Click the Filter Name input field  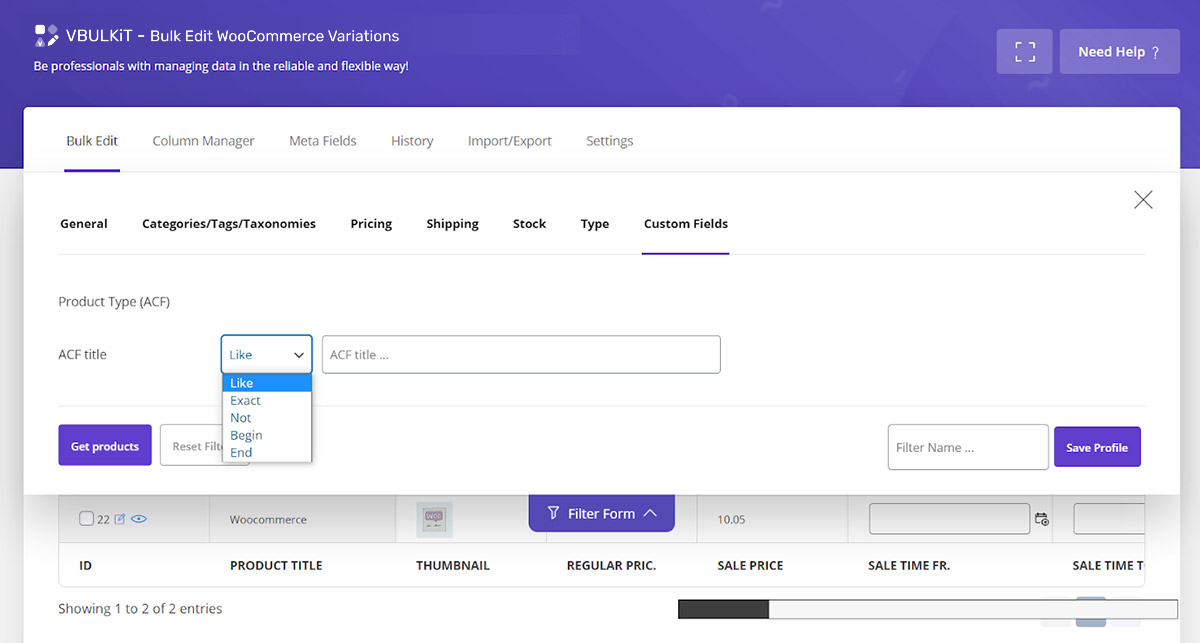(x=967, y=447)
